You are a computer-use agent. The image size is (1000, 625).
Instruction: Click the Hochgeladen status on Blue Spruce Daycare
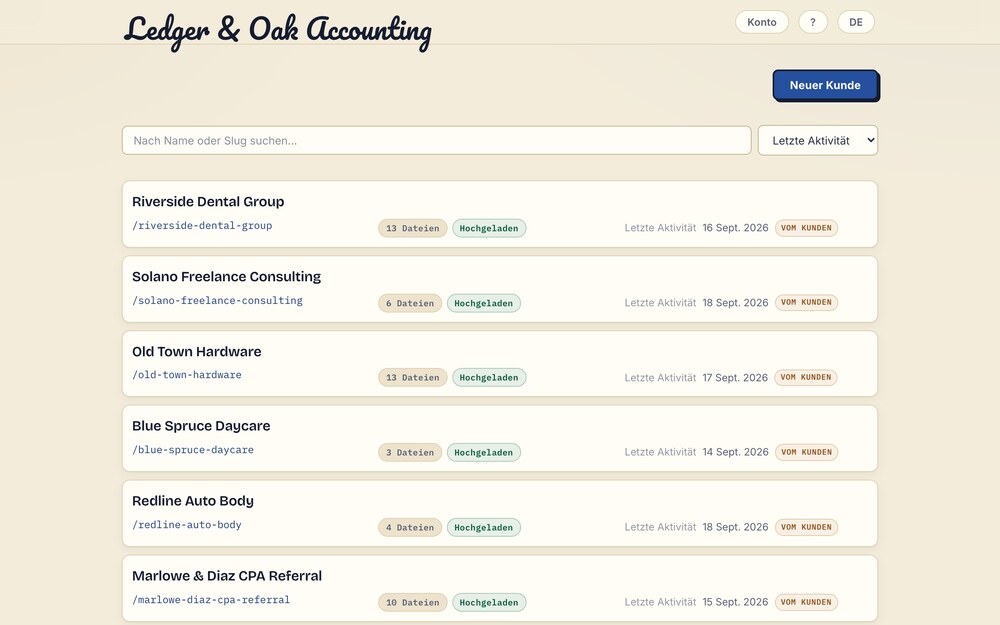coord(483,453)
